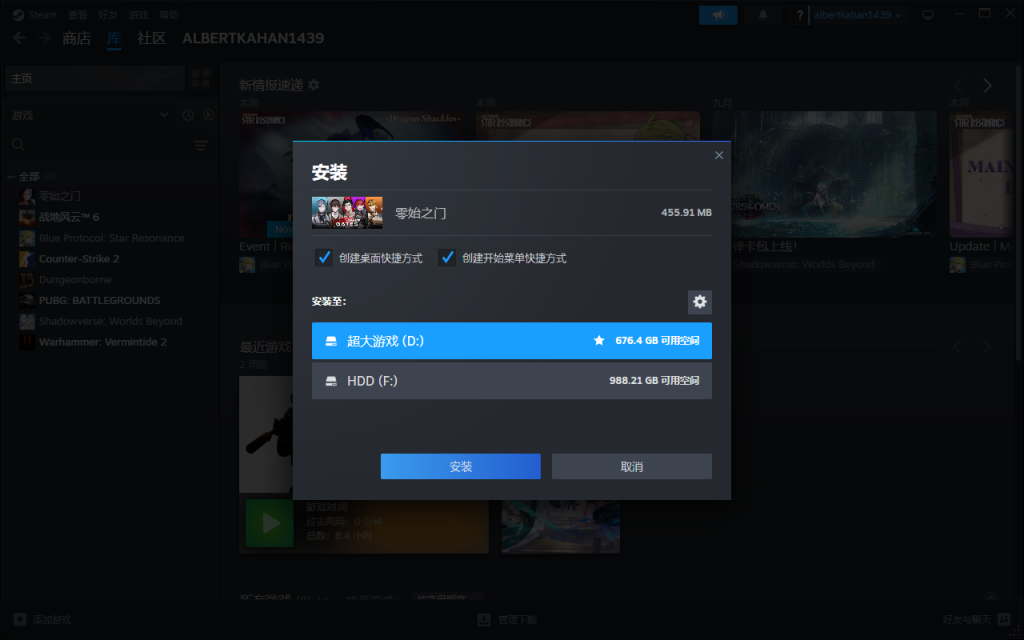Open the install location settings gear
The width and height of the screenshot is (1024, 640).
pos(699,301)
